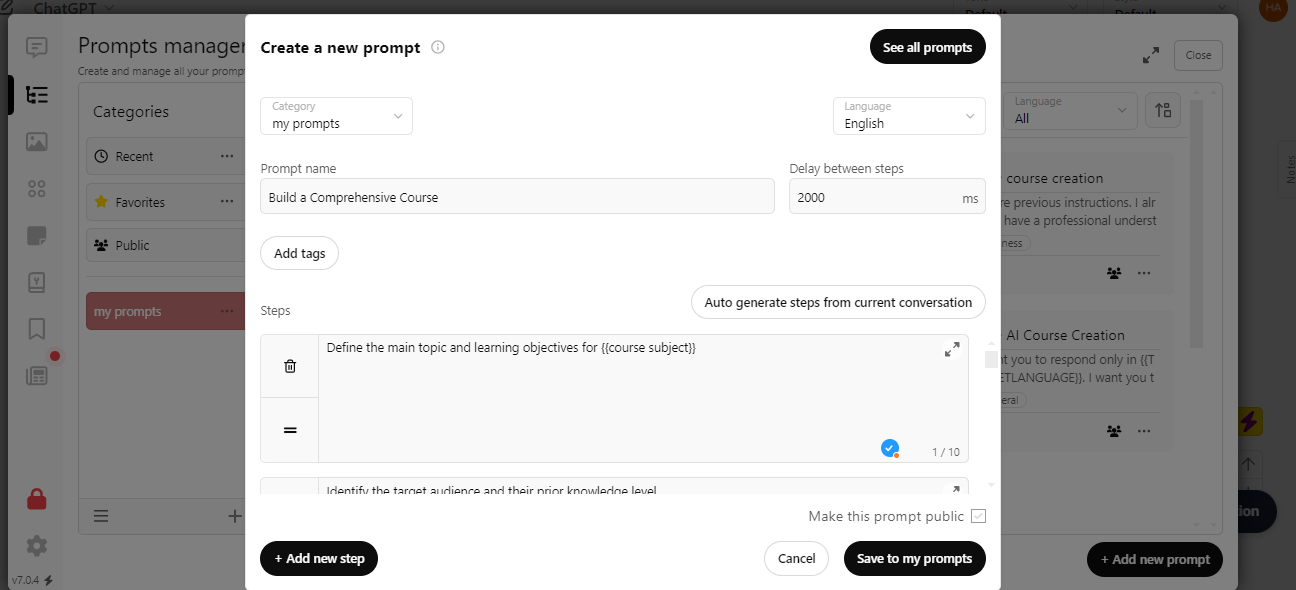The width and height of the screenshot is (1296, 590).
Task: Open the image gallery sidebar icon
Action: coord(37,141)
